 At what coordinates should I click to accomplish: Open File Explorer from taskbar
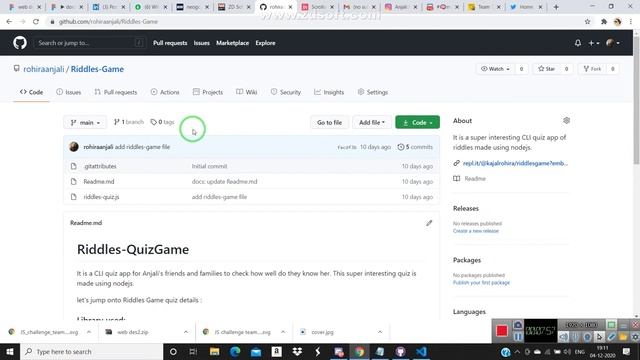click(214, 351)
